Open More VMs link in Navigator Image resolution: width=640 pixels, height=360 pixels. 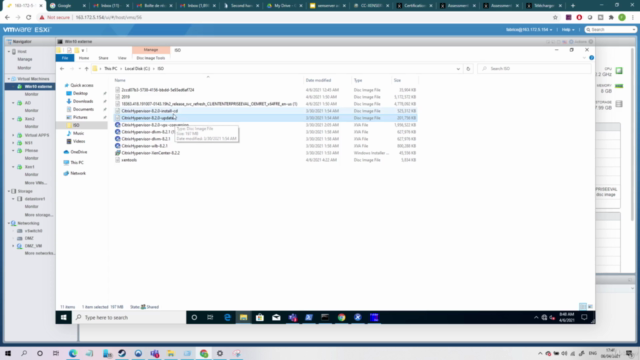(x=36, y=183)
